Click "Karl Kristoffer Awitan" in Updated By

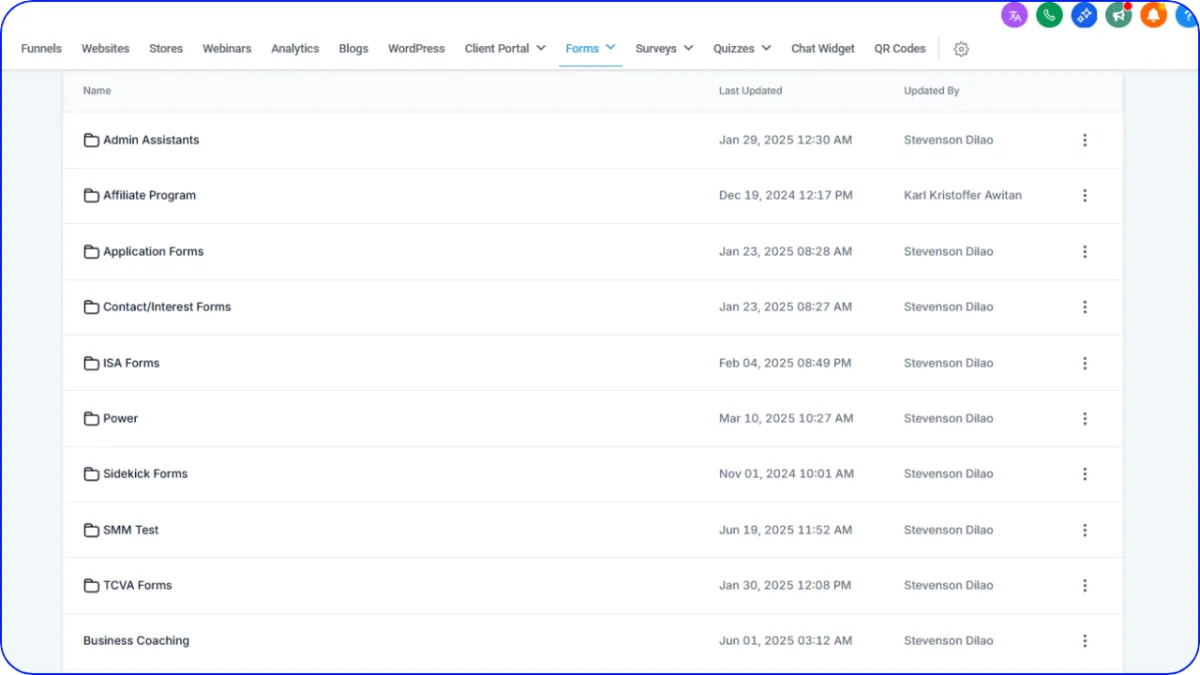click(x=963, y=196)
